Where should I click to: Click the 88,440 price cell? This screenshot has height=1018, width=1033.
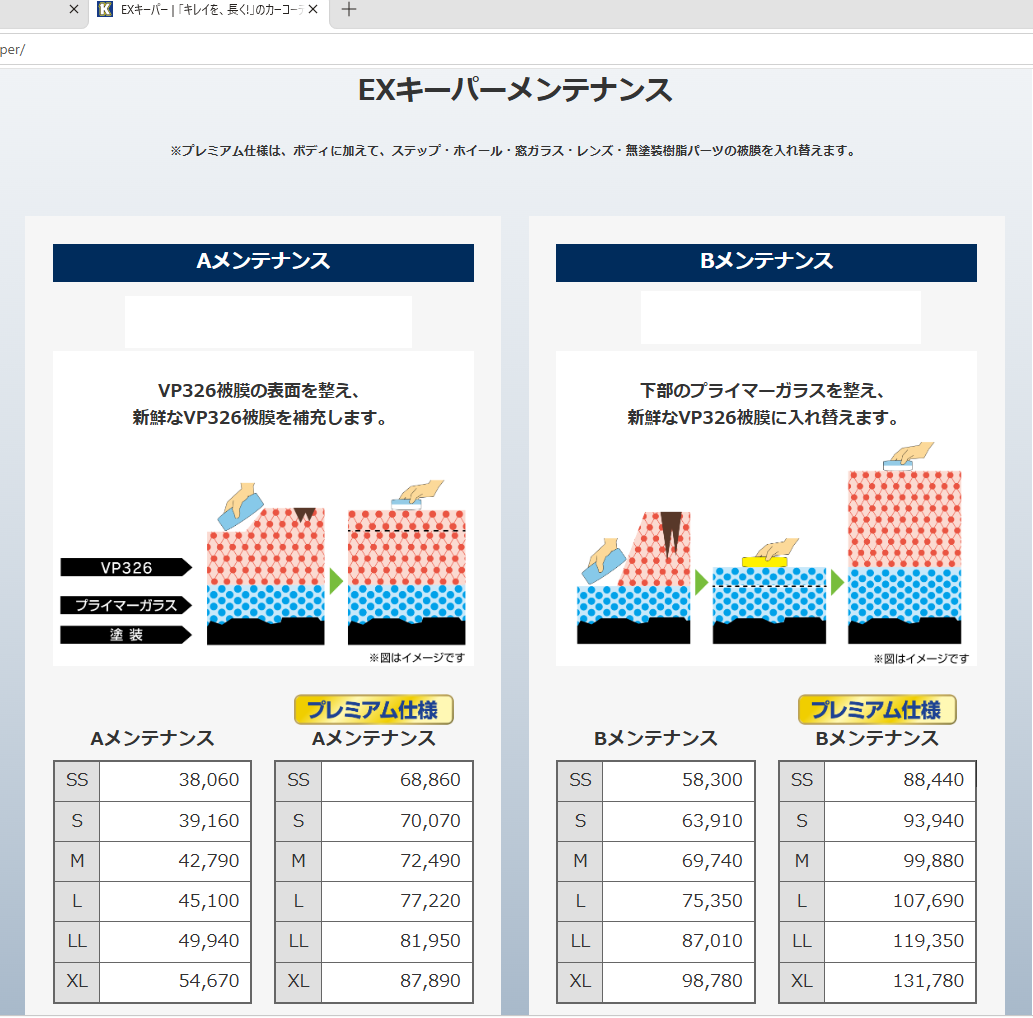point(900,781)
